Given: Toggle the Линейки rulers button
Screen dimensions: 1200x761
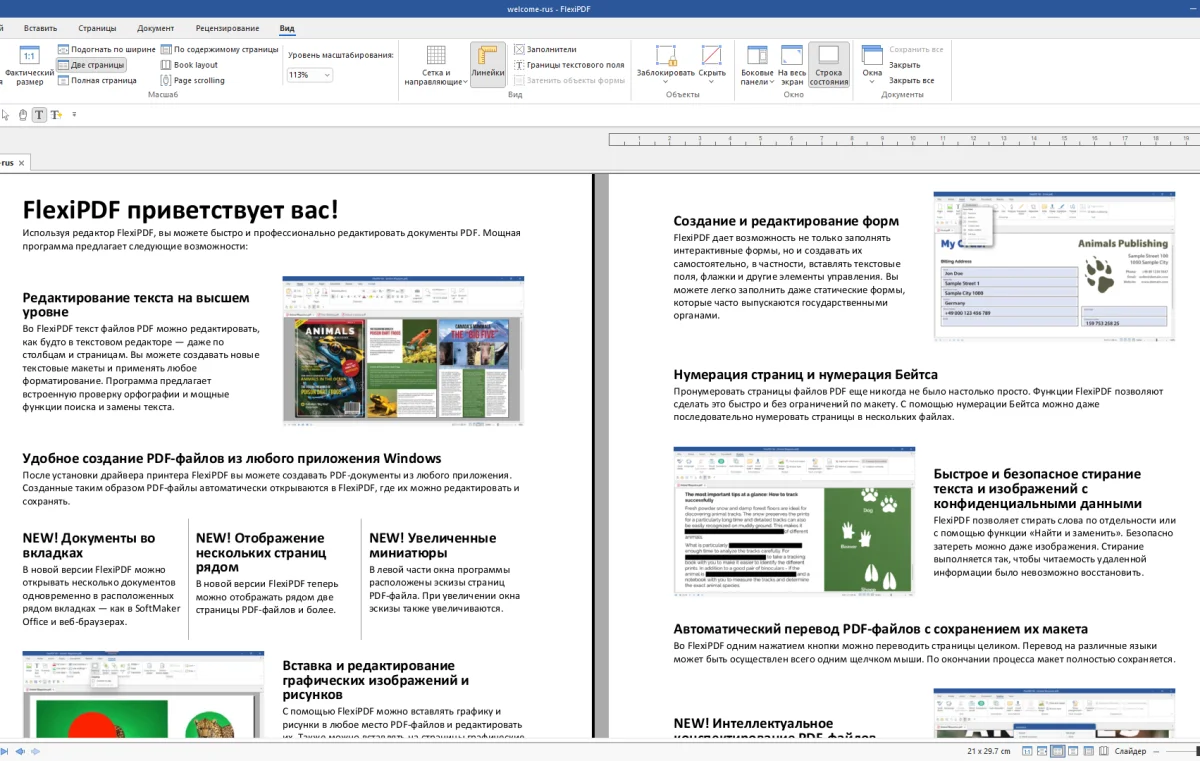Looking at the screenshot, I should [488, 64].
